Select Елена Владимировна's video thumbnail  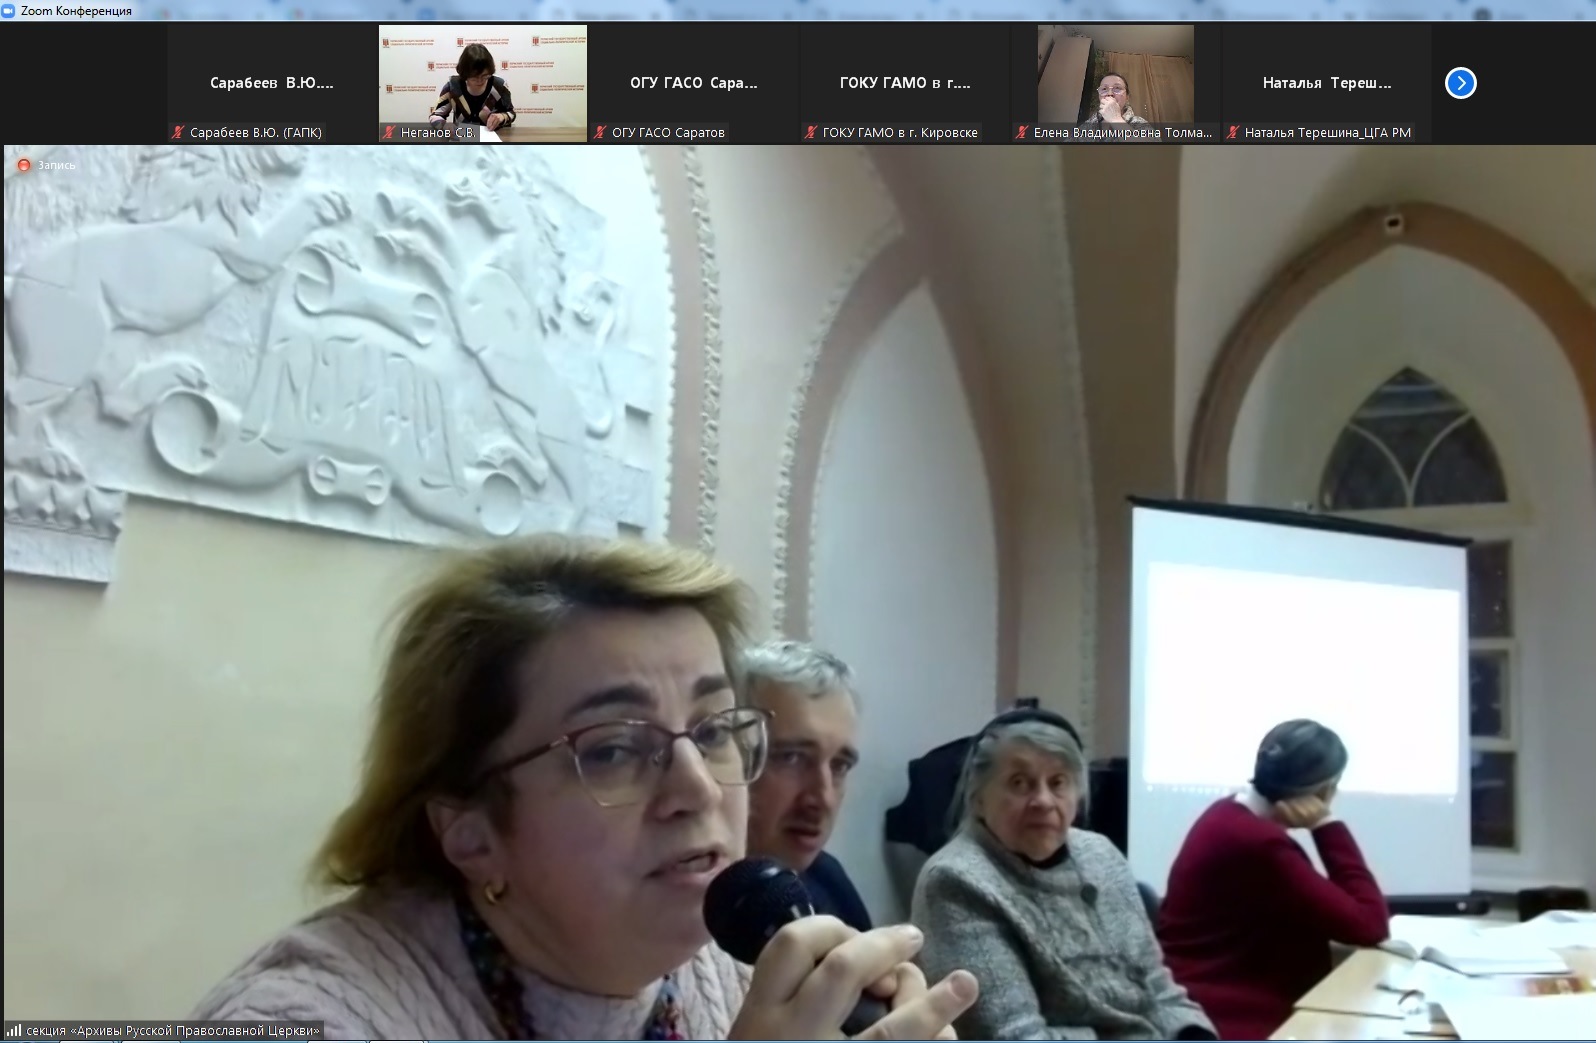tap(1116, 75)
